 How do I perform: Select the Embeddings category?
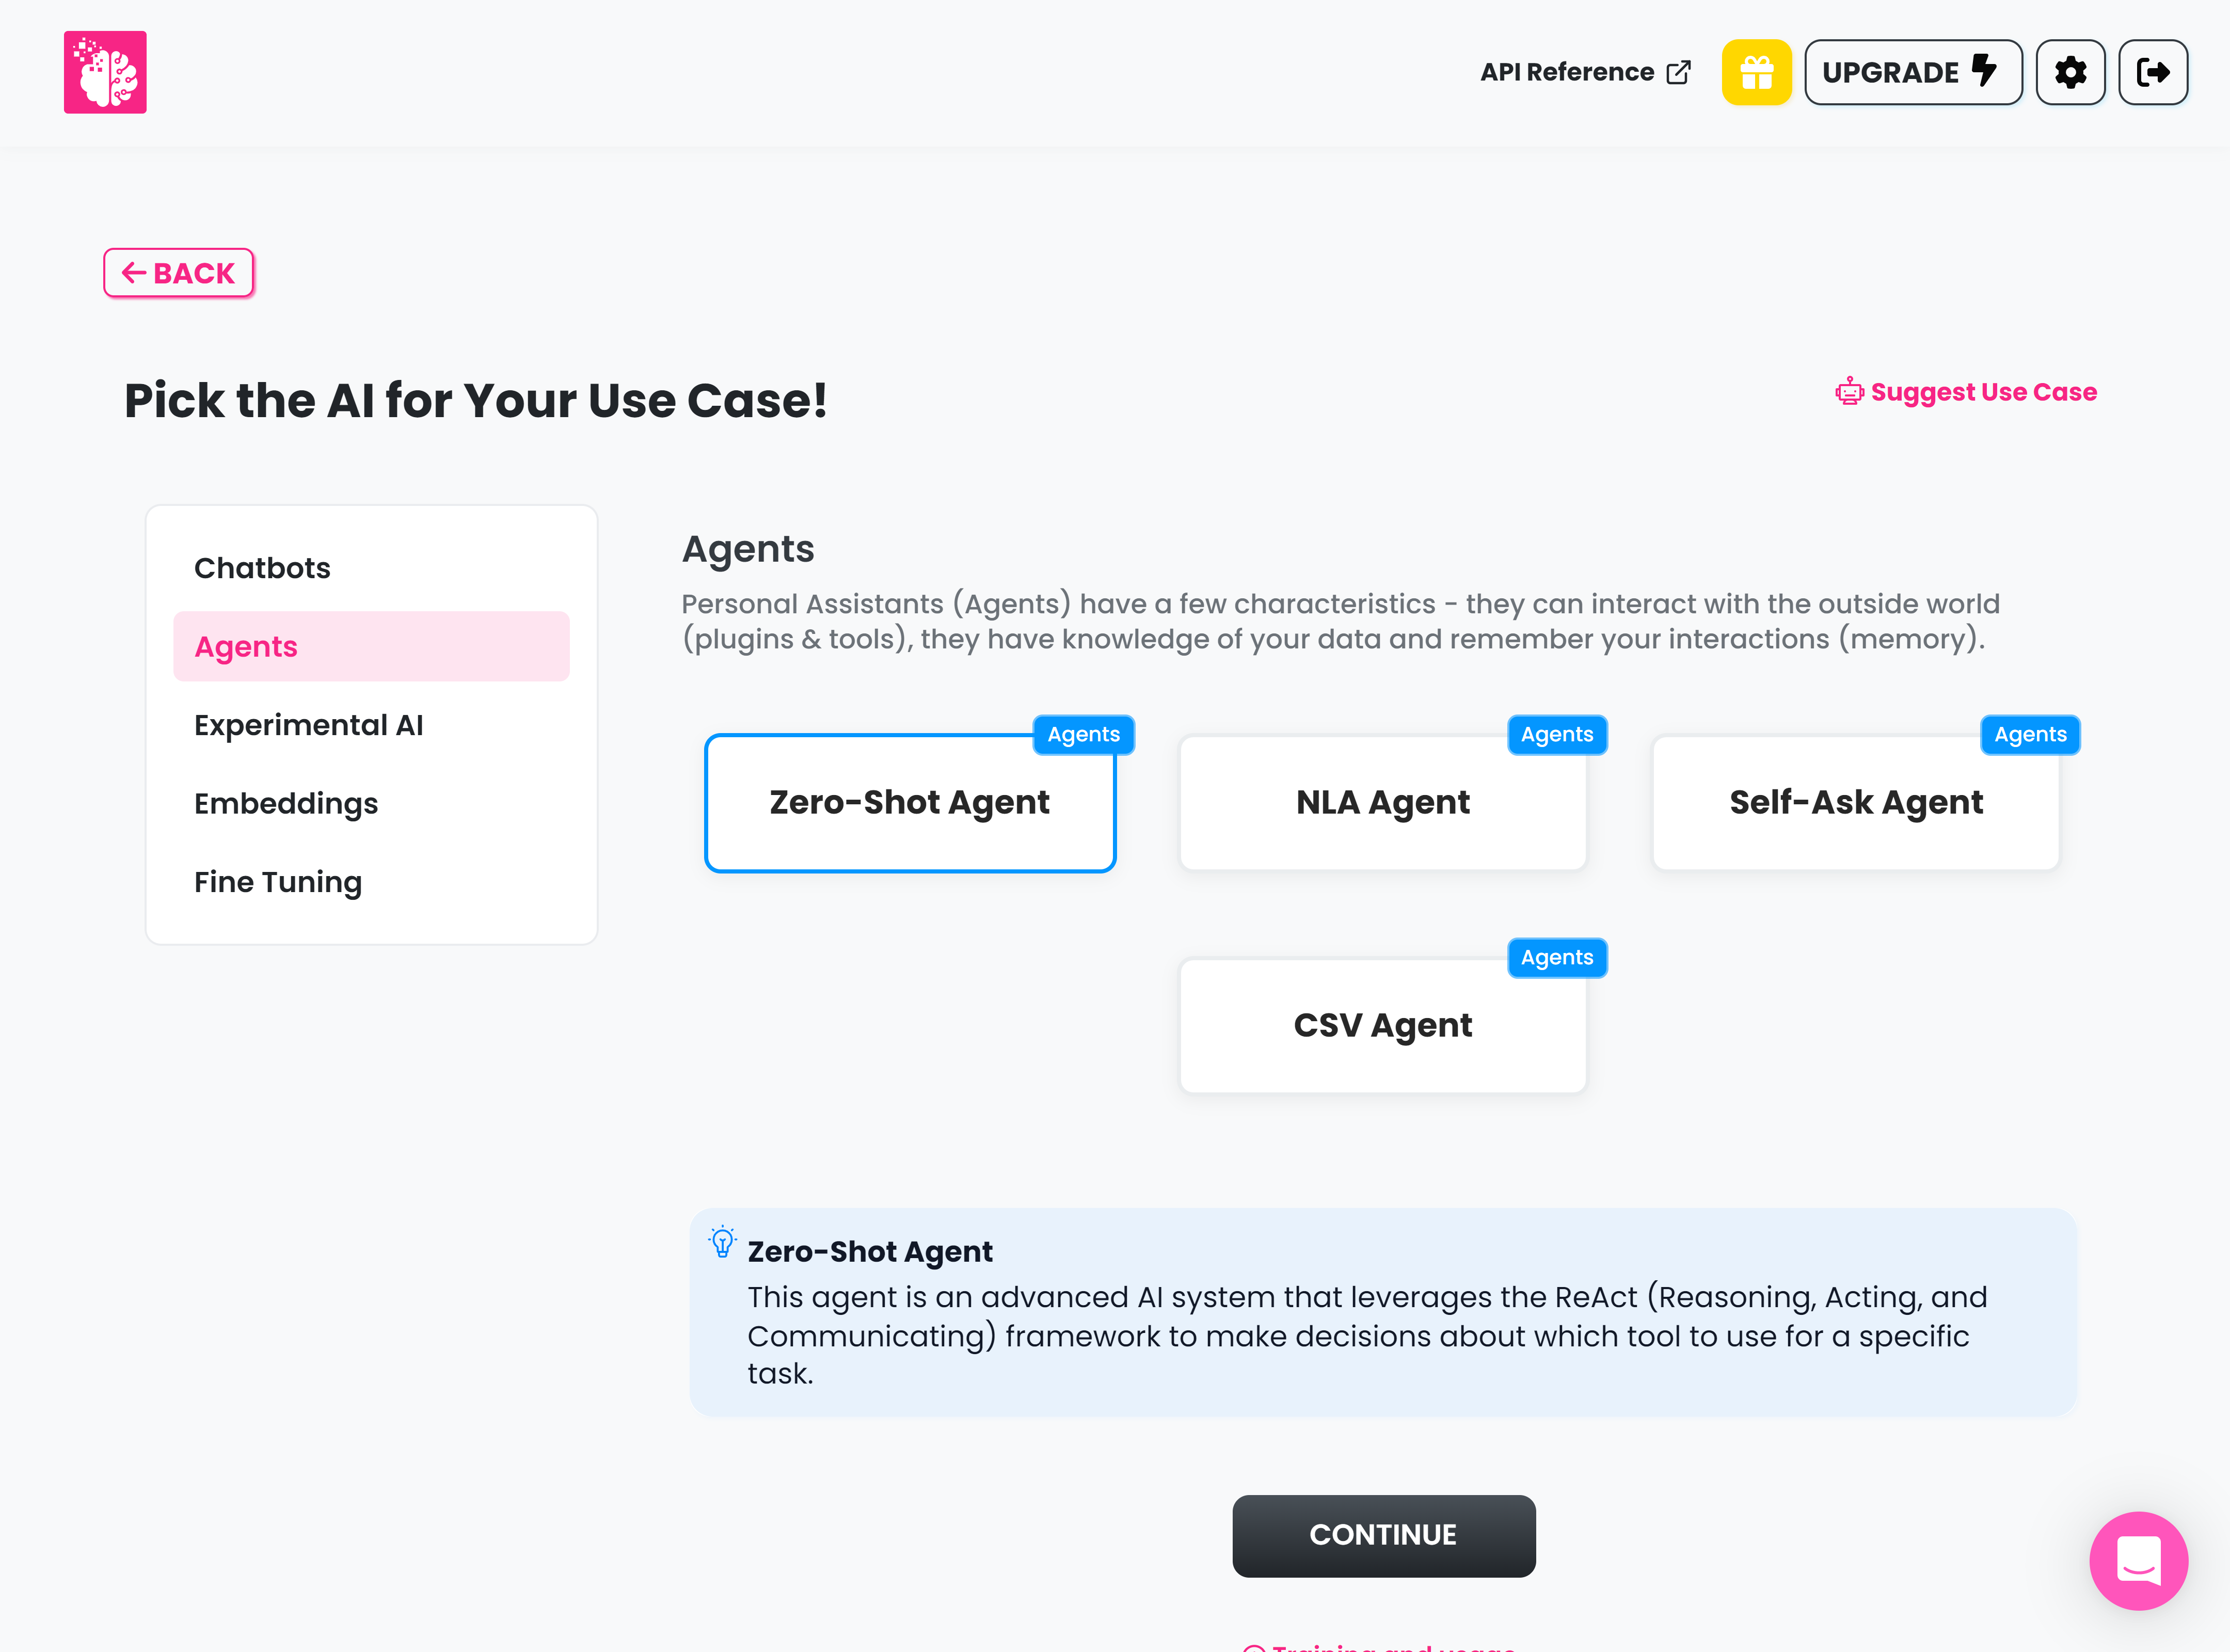(x=286, y=803)
